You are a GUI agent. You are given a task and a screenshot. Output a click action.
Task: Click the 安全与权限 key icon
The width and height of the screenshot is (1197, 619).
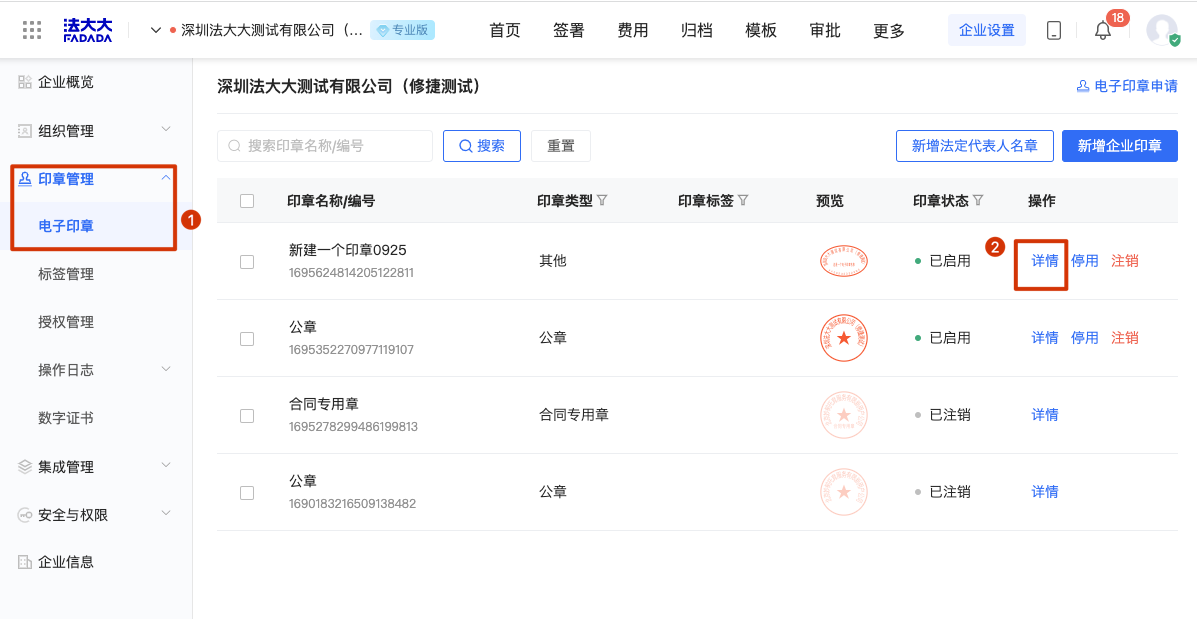pos(25,514)
